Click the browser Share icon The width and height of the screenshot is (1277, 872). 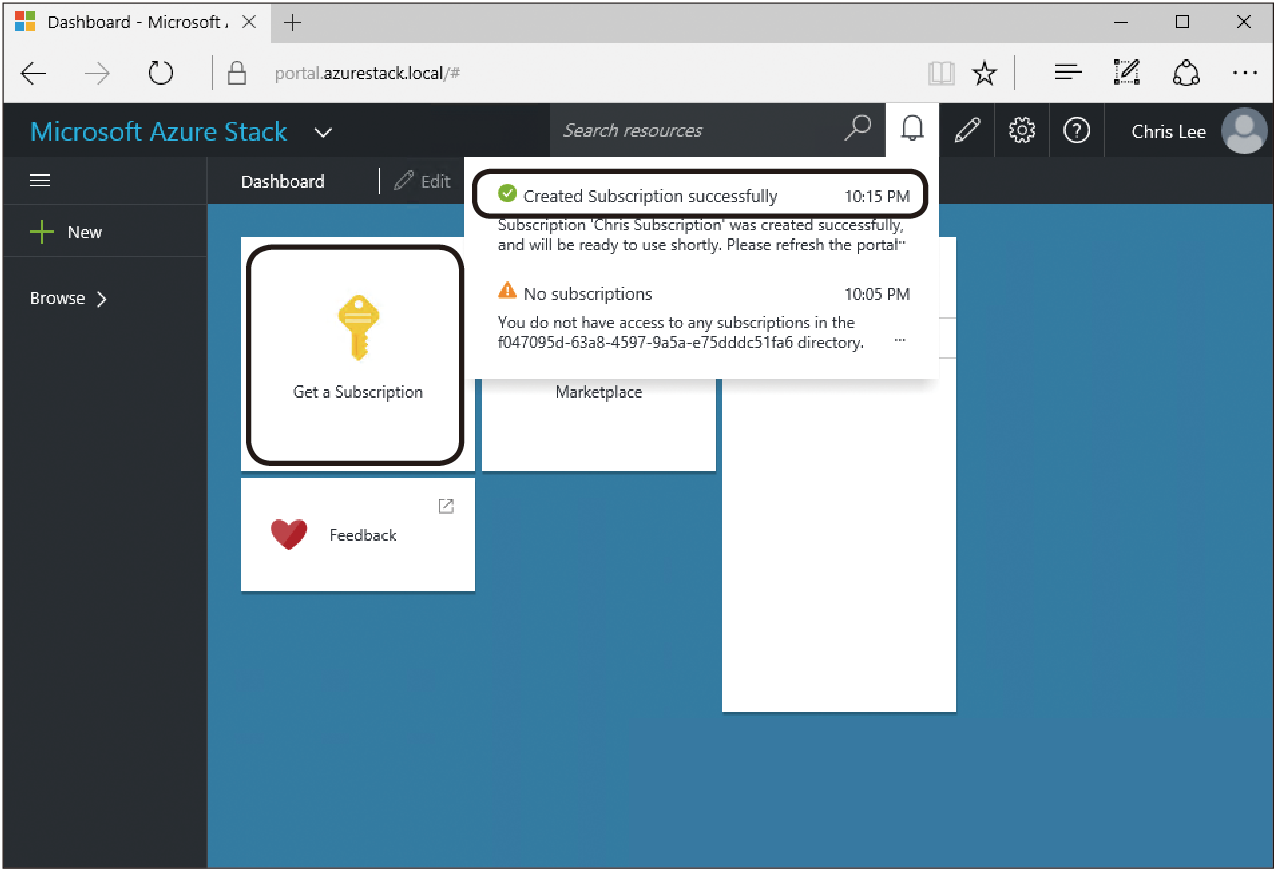pos(1186,72)
